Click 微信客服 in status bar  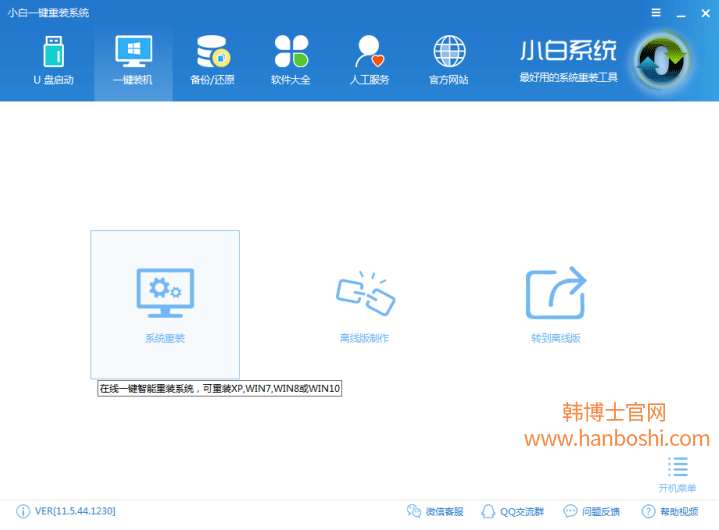click(436, 511)
